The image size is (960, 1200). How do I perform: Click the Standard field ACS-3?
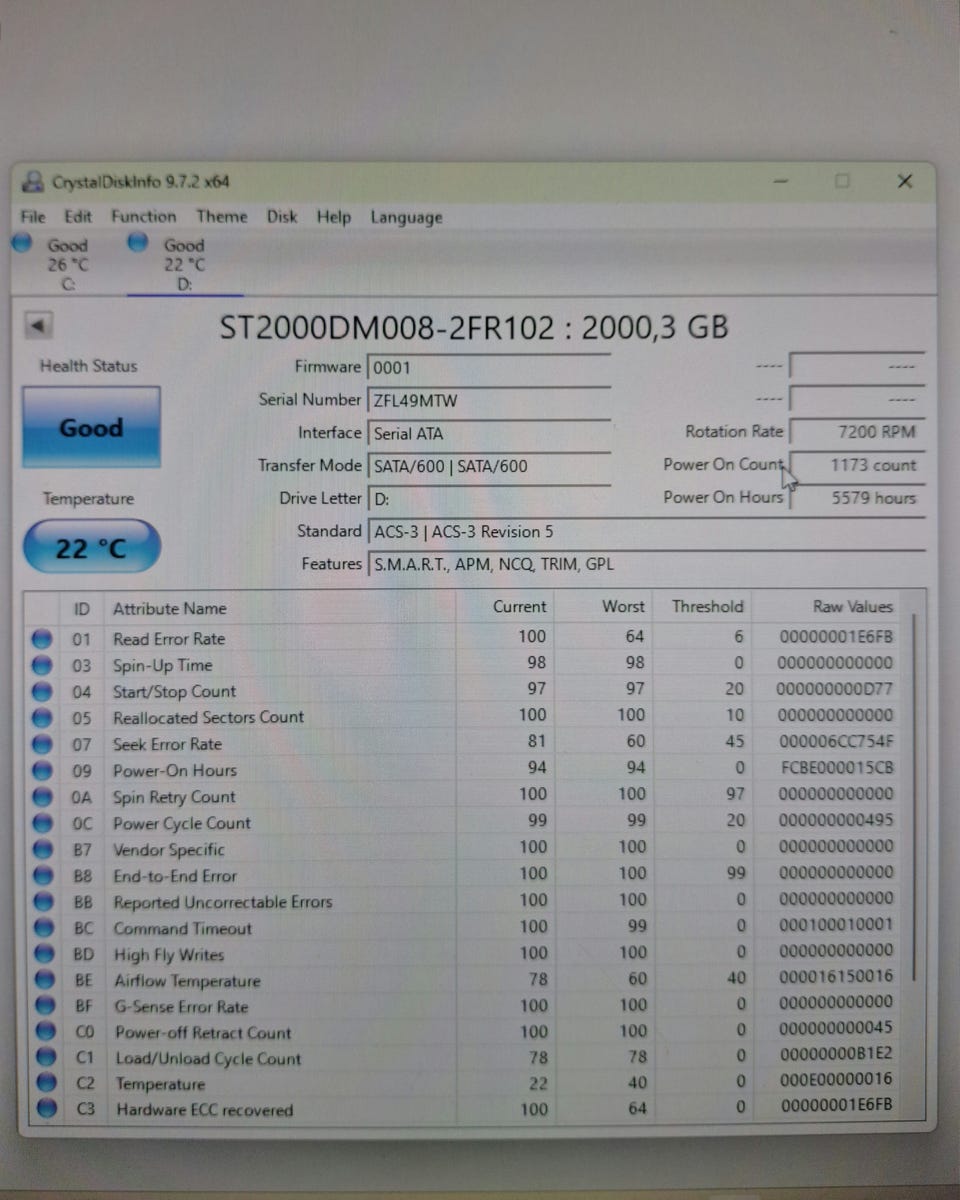(646, 532)
